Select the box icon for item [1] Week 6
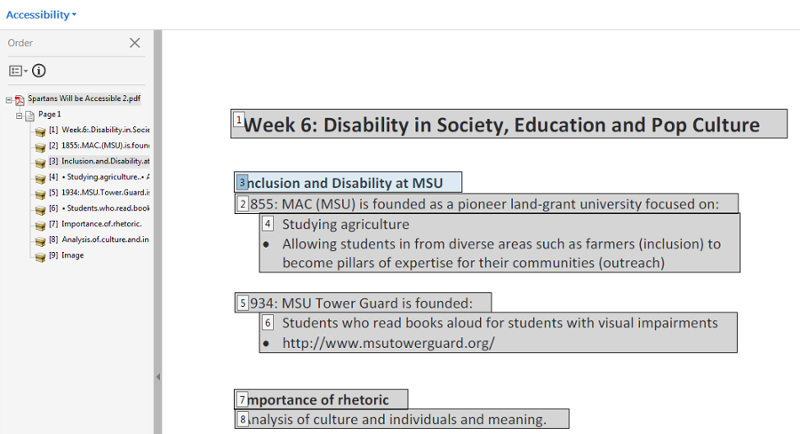Image resolution: width=800 pixels, height=434 pixels. point(40,132)
